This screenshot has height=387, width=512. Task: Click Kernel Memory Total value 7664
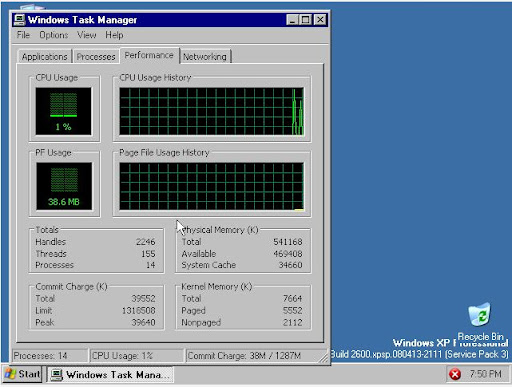293,298
